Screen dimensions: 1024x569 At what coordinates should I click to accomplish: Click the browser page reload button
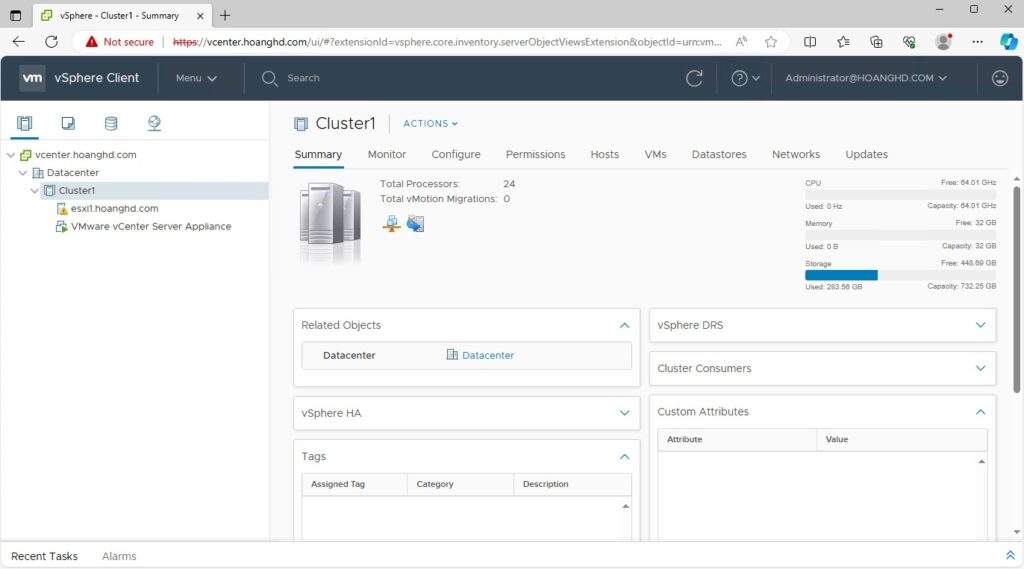51,42
